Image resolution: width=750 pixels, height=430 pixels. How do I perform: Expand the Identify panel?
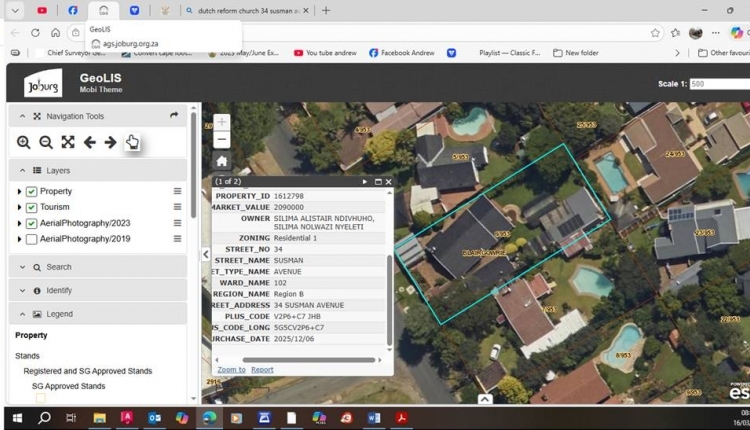[x=23, y=291]
